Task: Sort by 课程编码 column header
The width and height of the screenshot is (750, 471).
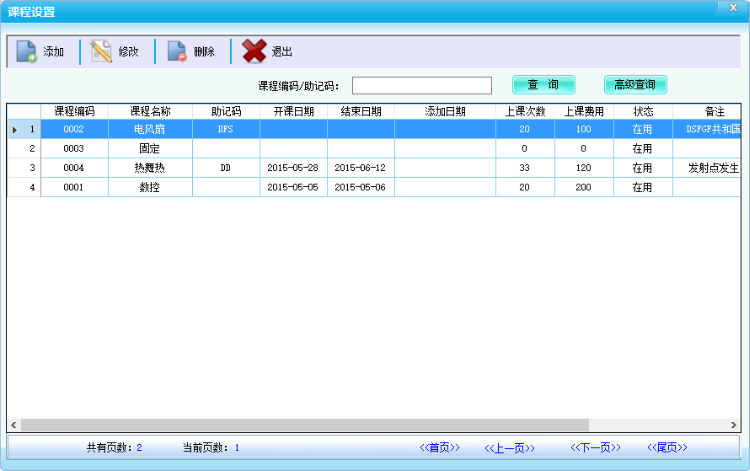Action: (x=74, y=111)
